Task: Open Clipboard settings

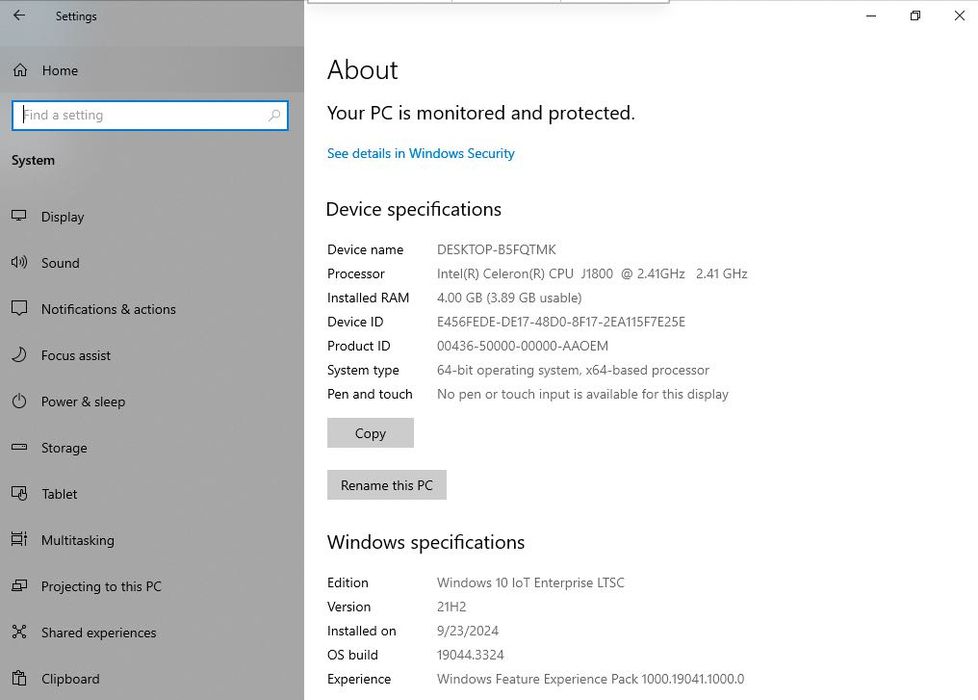Action: (152, 678)
